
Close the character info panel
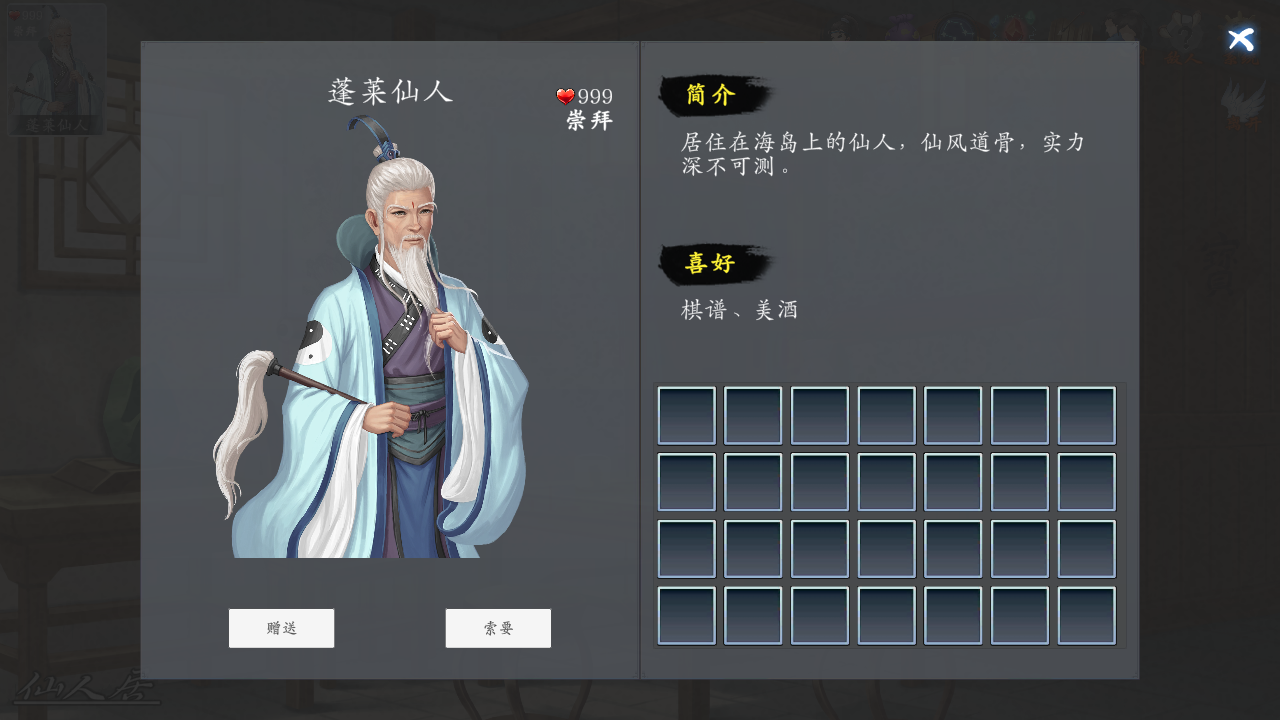(1241, 40)
